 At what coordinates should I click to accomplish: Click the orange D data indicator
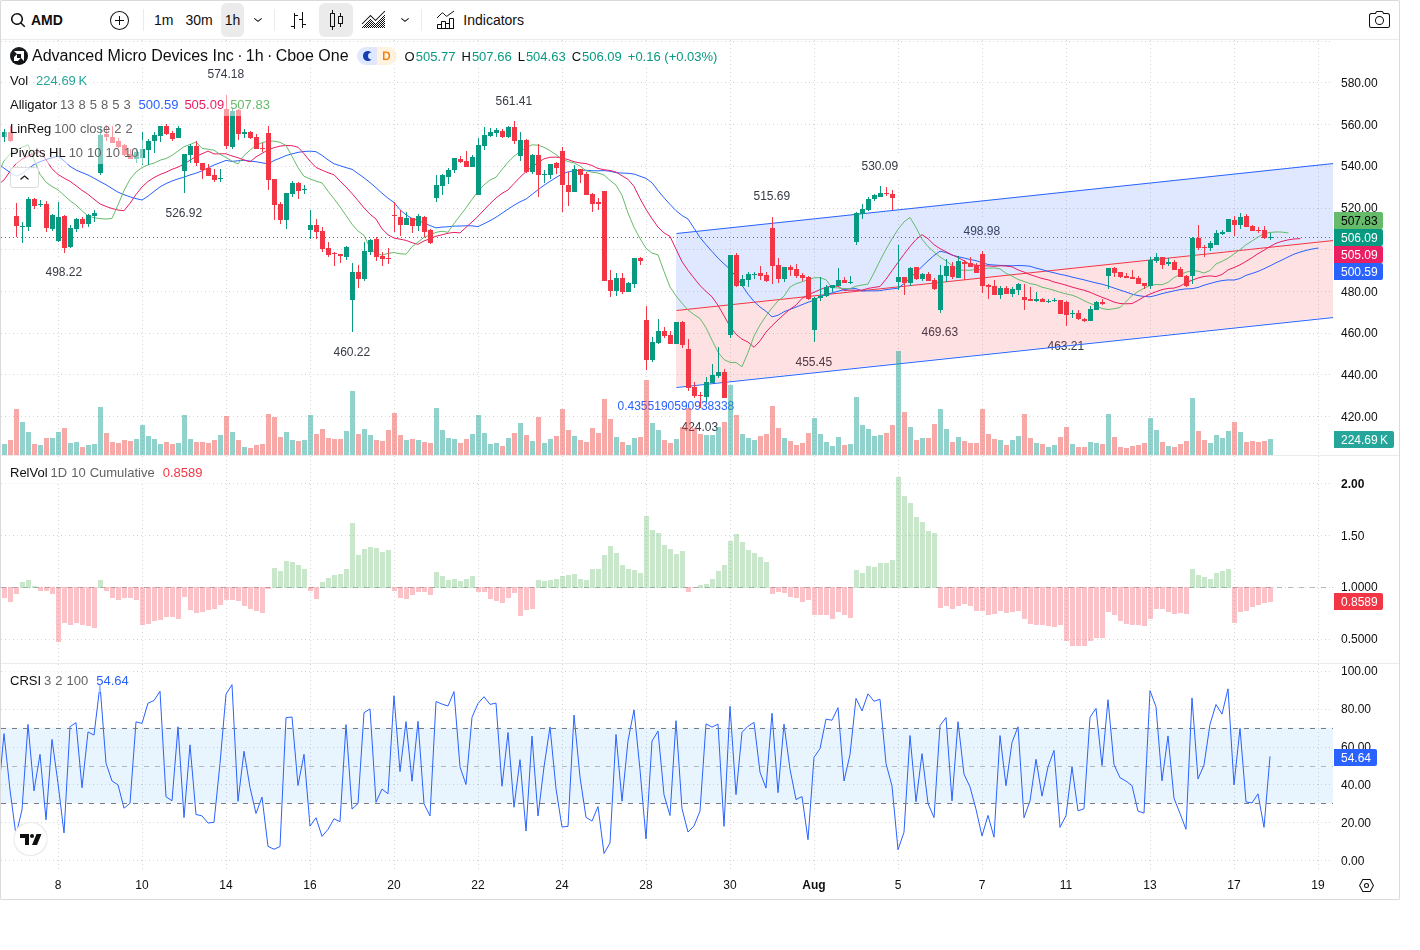point(386,56)
